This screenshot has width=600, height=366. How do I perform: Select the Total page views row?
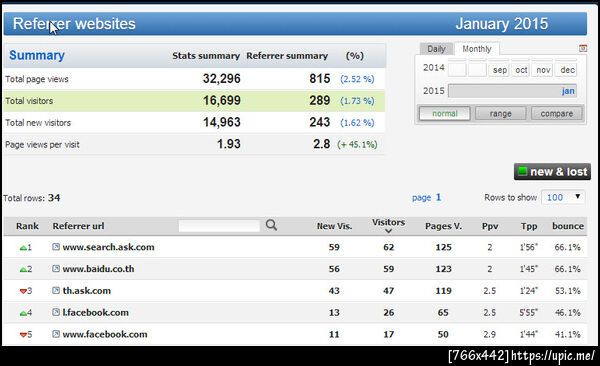[194, 79]
